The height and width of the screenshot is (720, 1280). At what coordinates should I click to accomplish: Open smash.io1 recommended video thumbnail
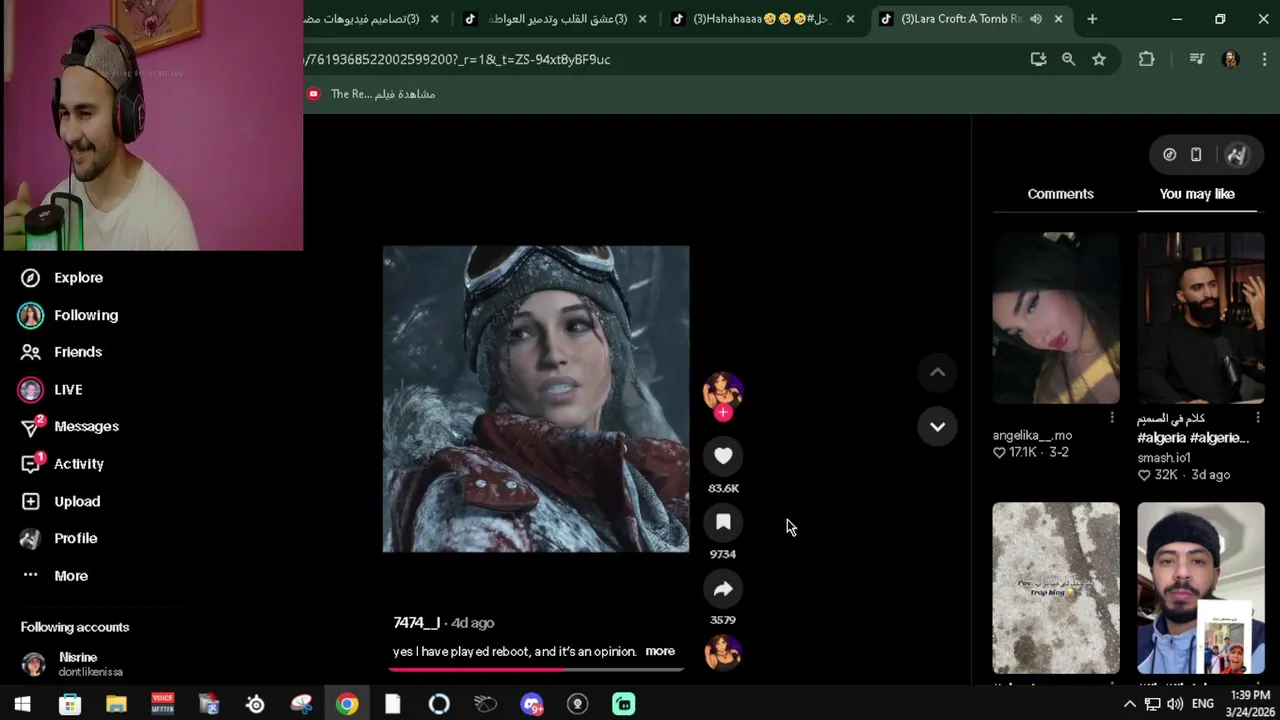tap(1201, 318)
